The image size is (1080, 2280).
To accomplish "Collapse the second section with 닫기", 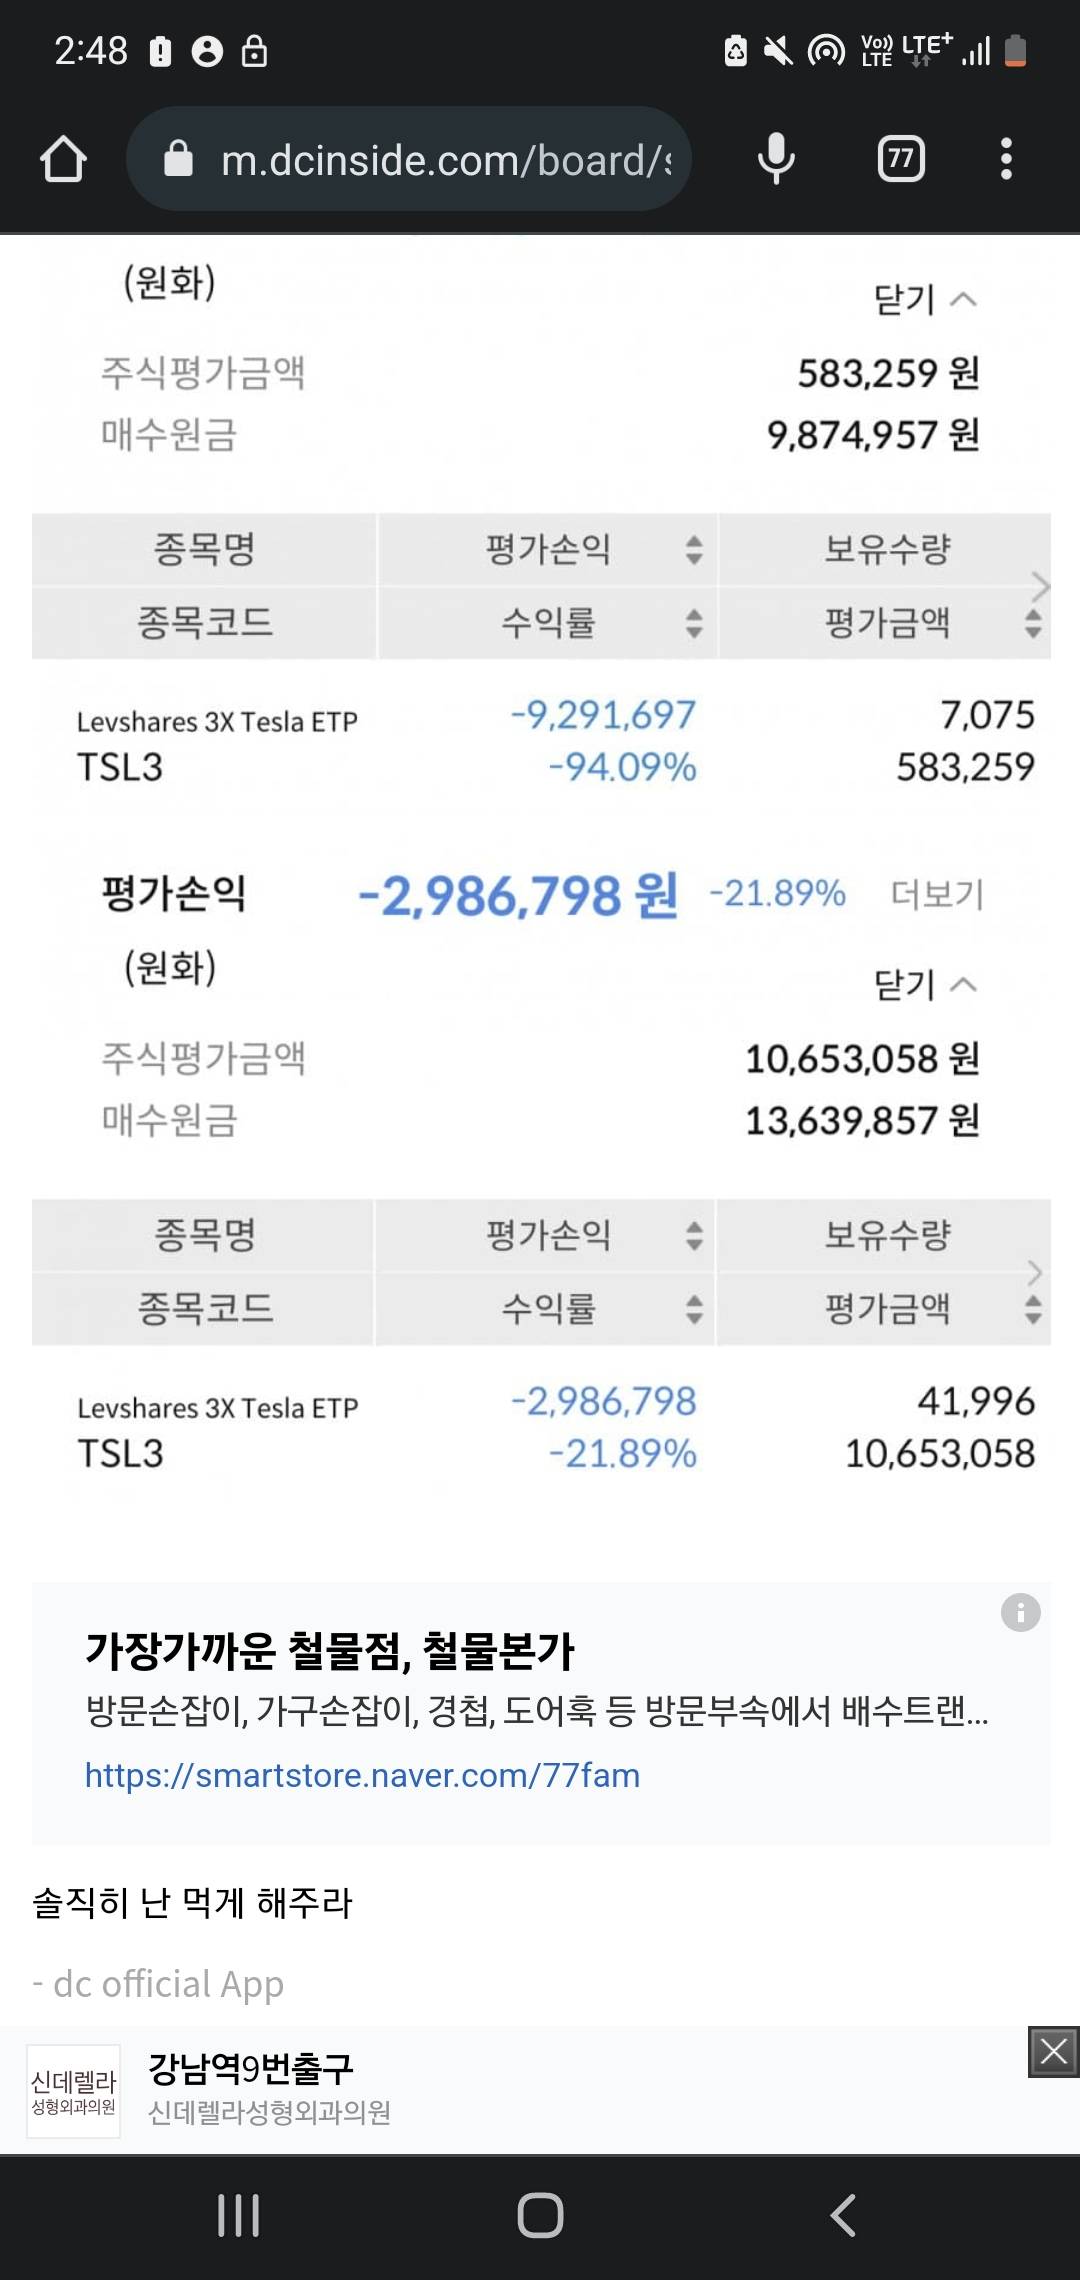I will click(x=924, y=985).
